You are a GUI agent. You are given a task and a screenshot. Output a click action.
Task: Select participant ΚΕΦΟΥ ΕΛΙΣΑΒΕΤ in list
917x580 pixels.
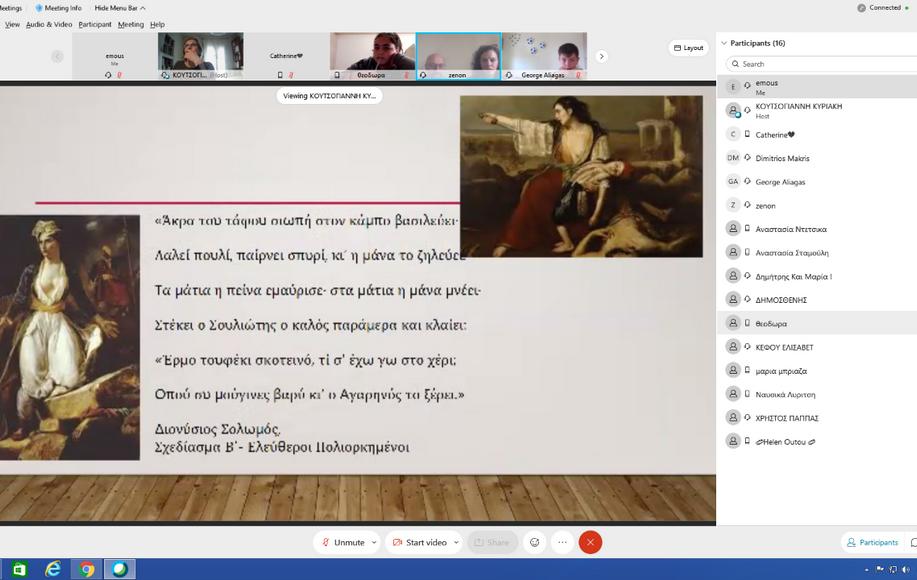tap(817, 347)
